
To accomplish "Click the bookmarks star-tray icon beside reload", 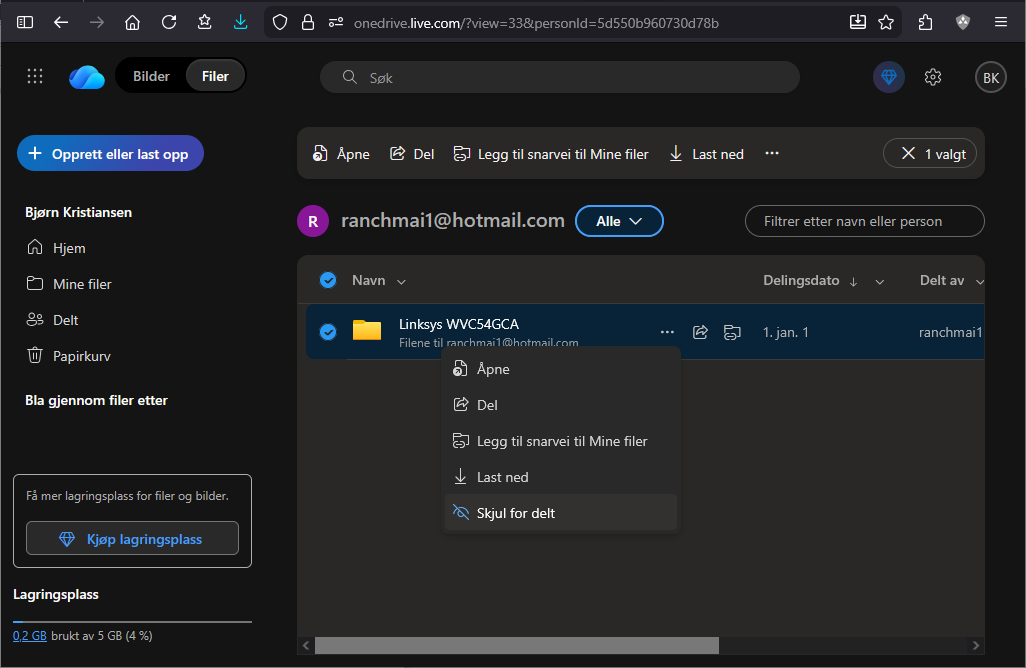I will (204, 22).
